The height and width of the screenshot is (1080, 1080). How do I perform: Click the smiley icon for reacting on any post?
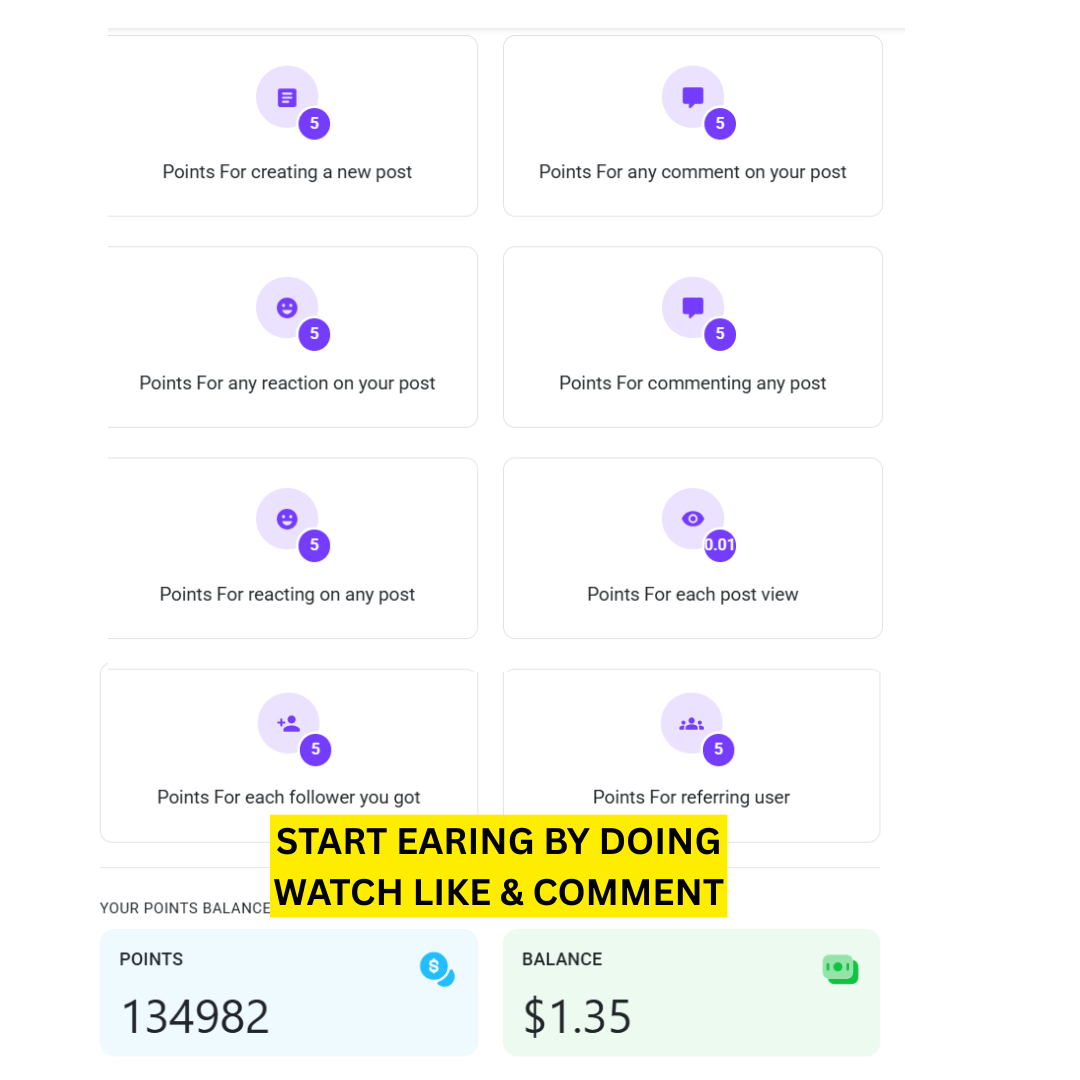[287, 519]
